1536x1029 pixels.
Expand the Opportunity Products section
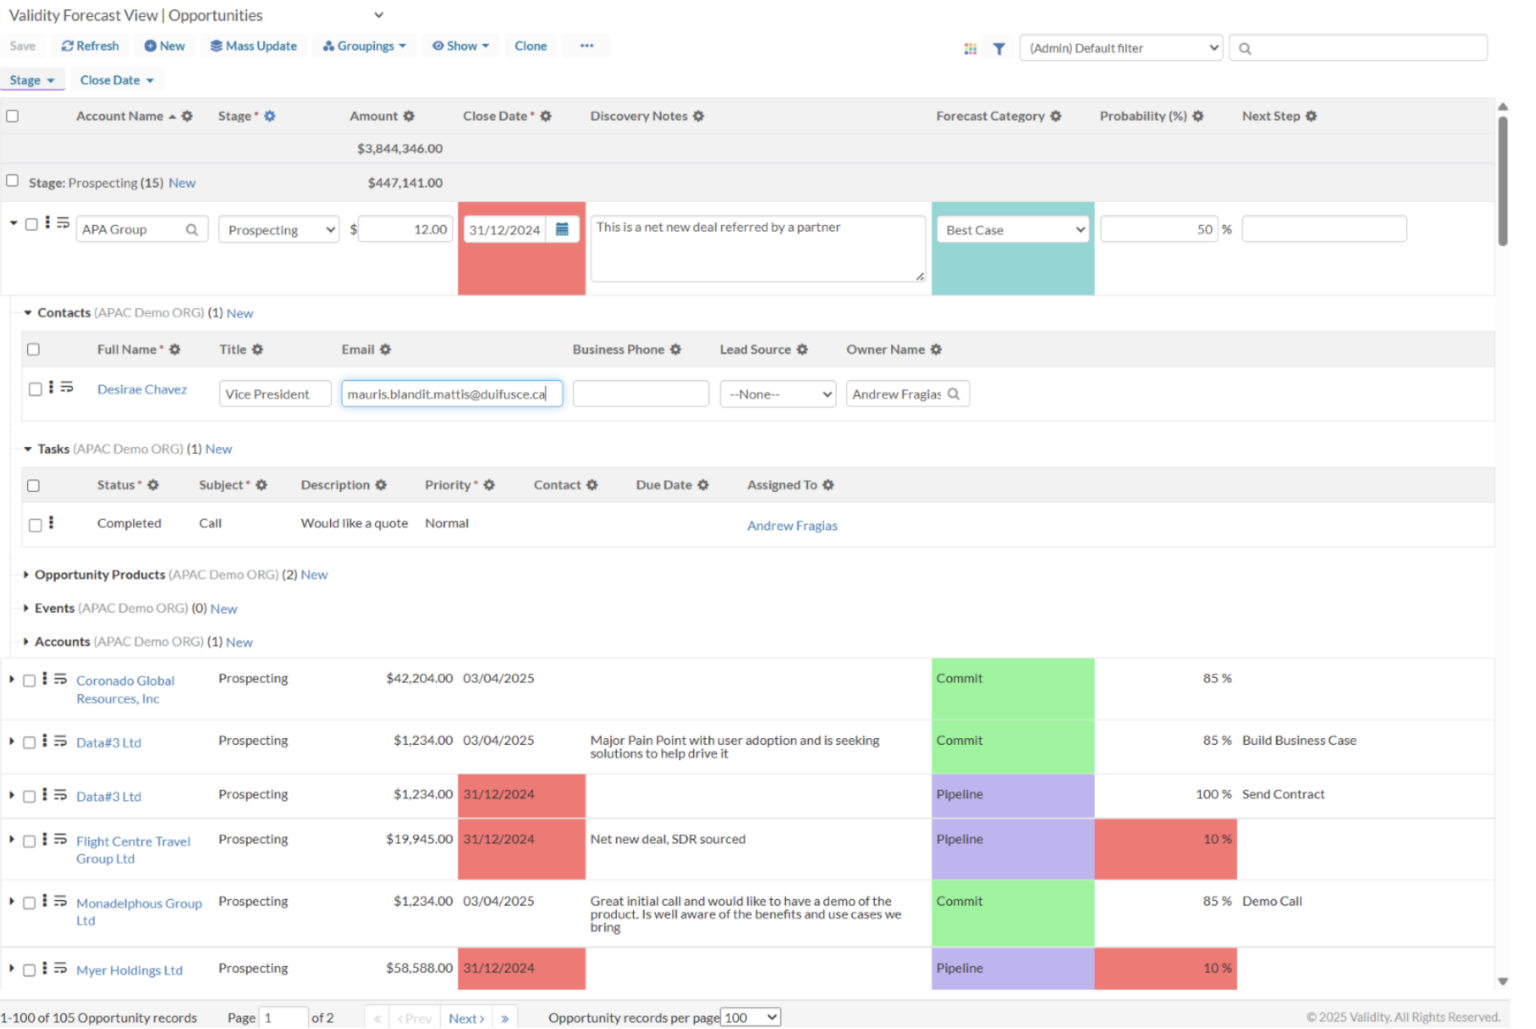[x=25, y=575]
